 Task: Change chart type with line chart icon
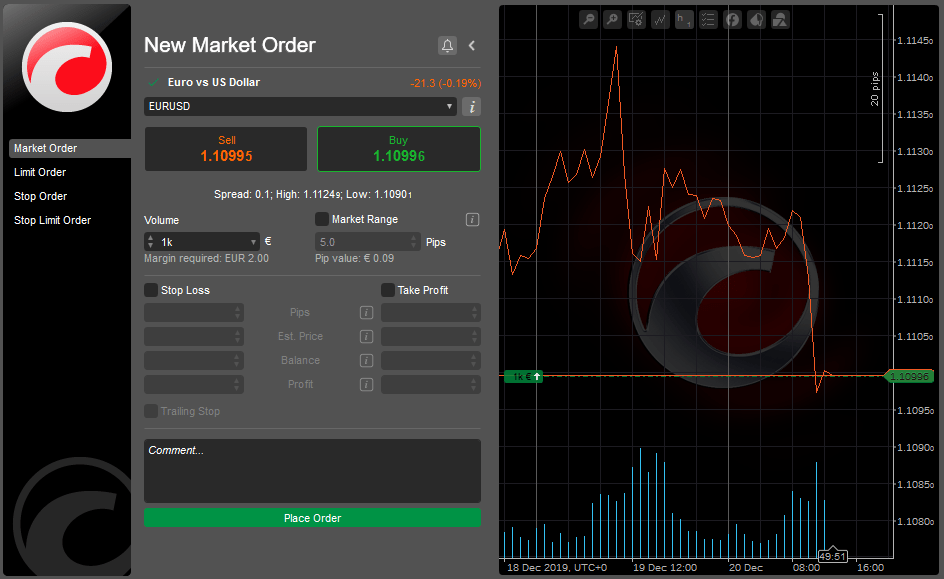coord(660,19)
